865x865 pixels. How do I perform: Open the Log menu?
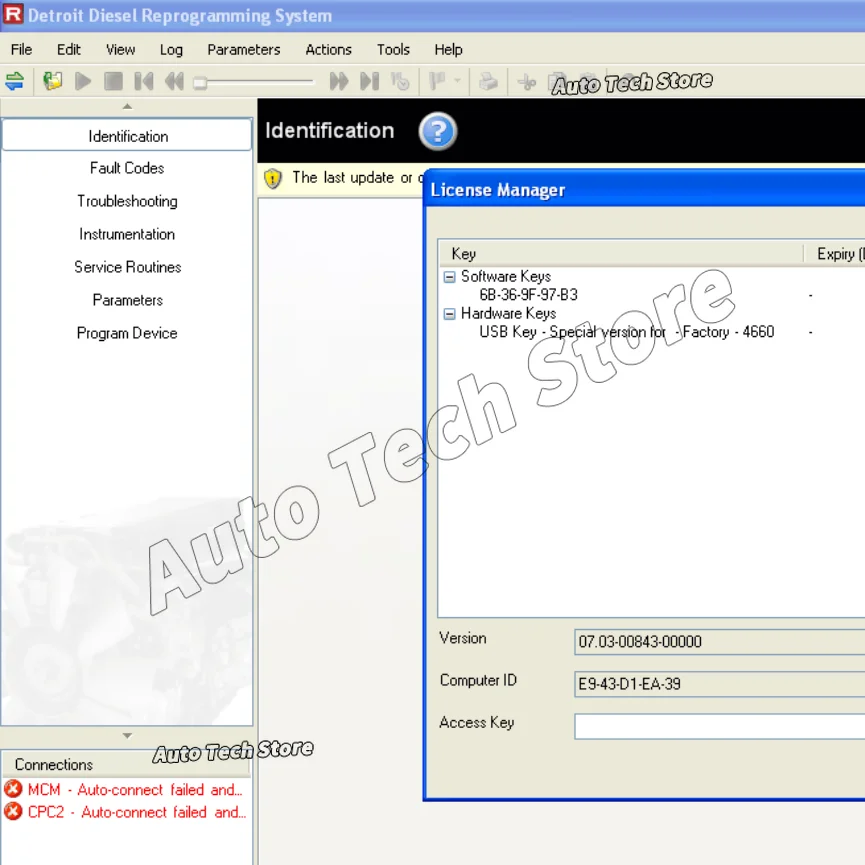point(171,50)
